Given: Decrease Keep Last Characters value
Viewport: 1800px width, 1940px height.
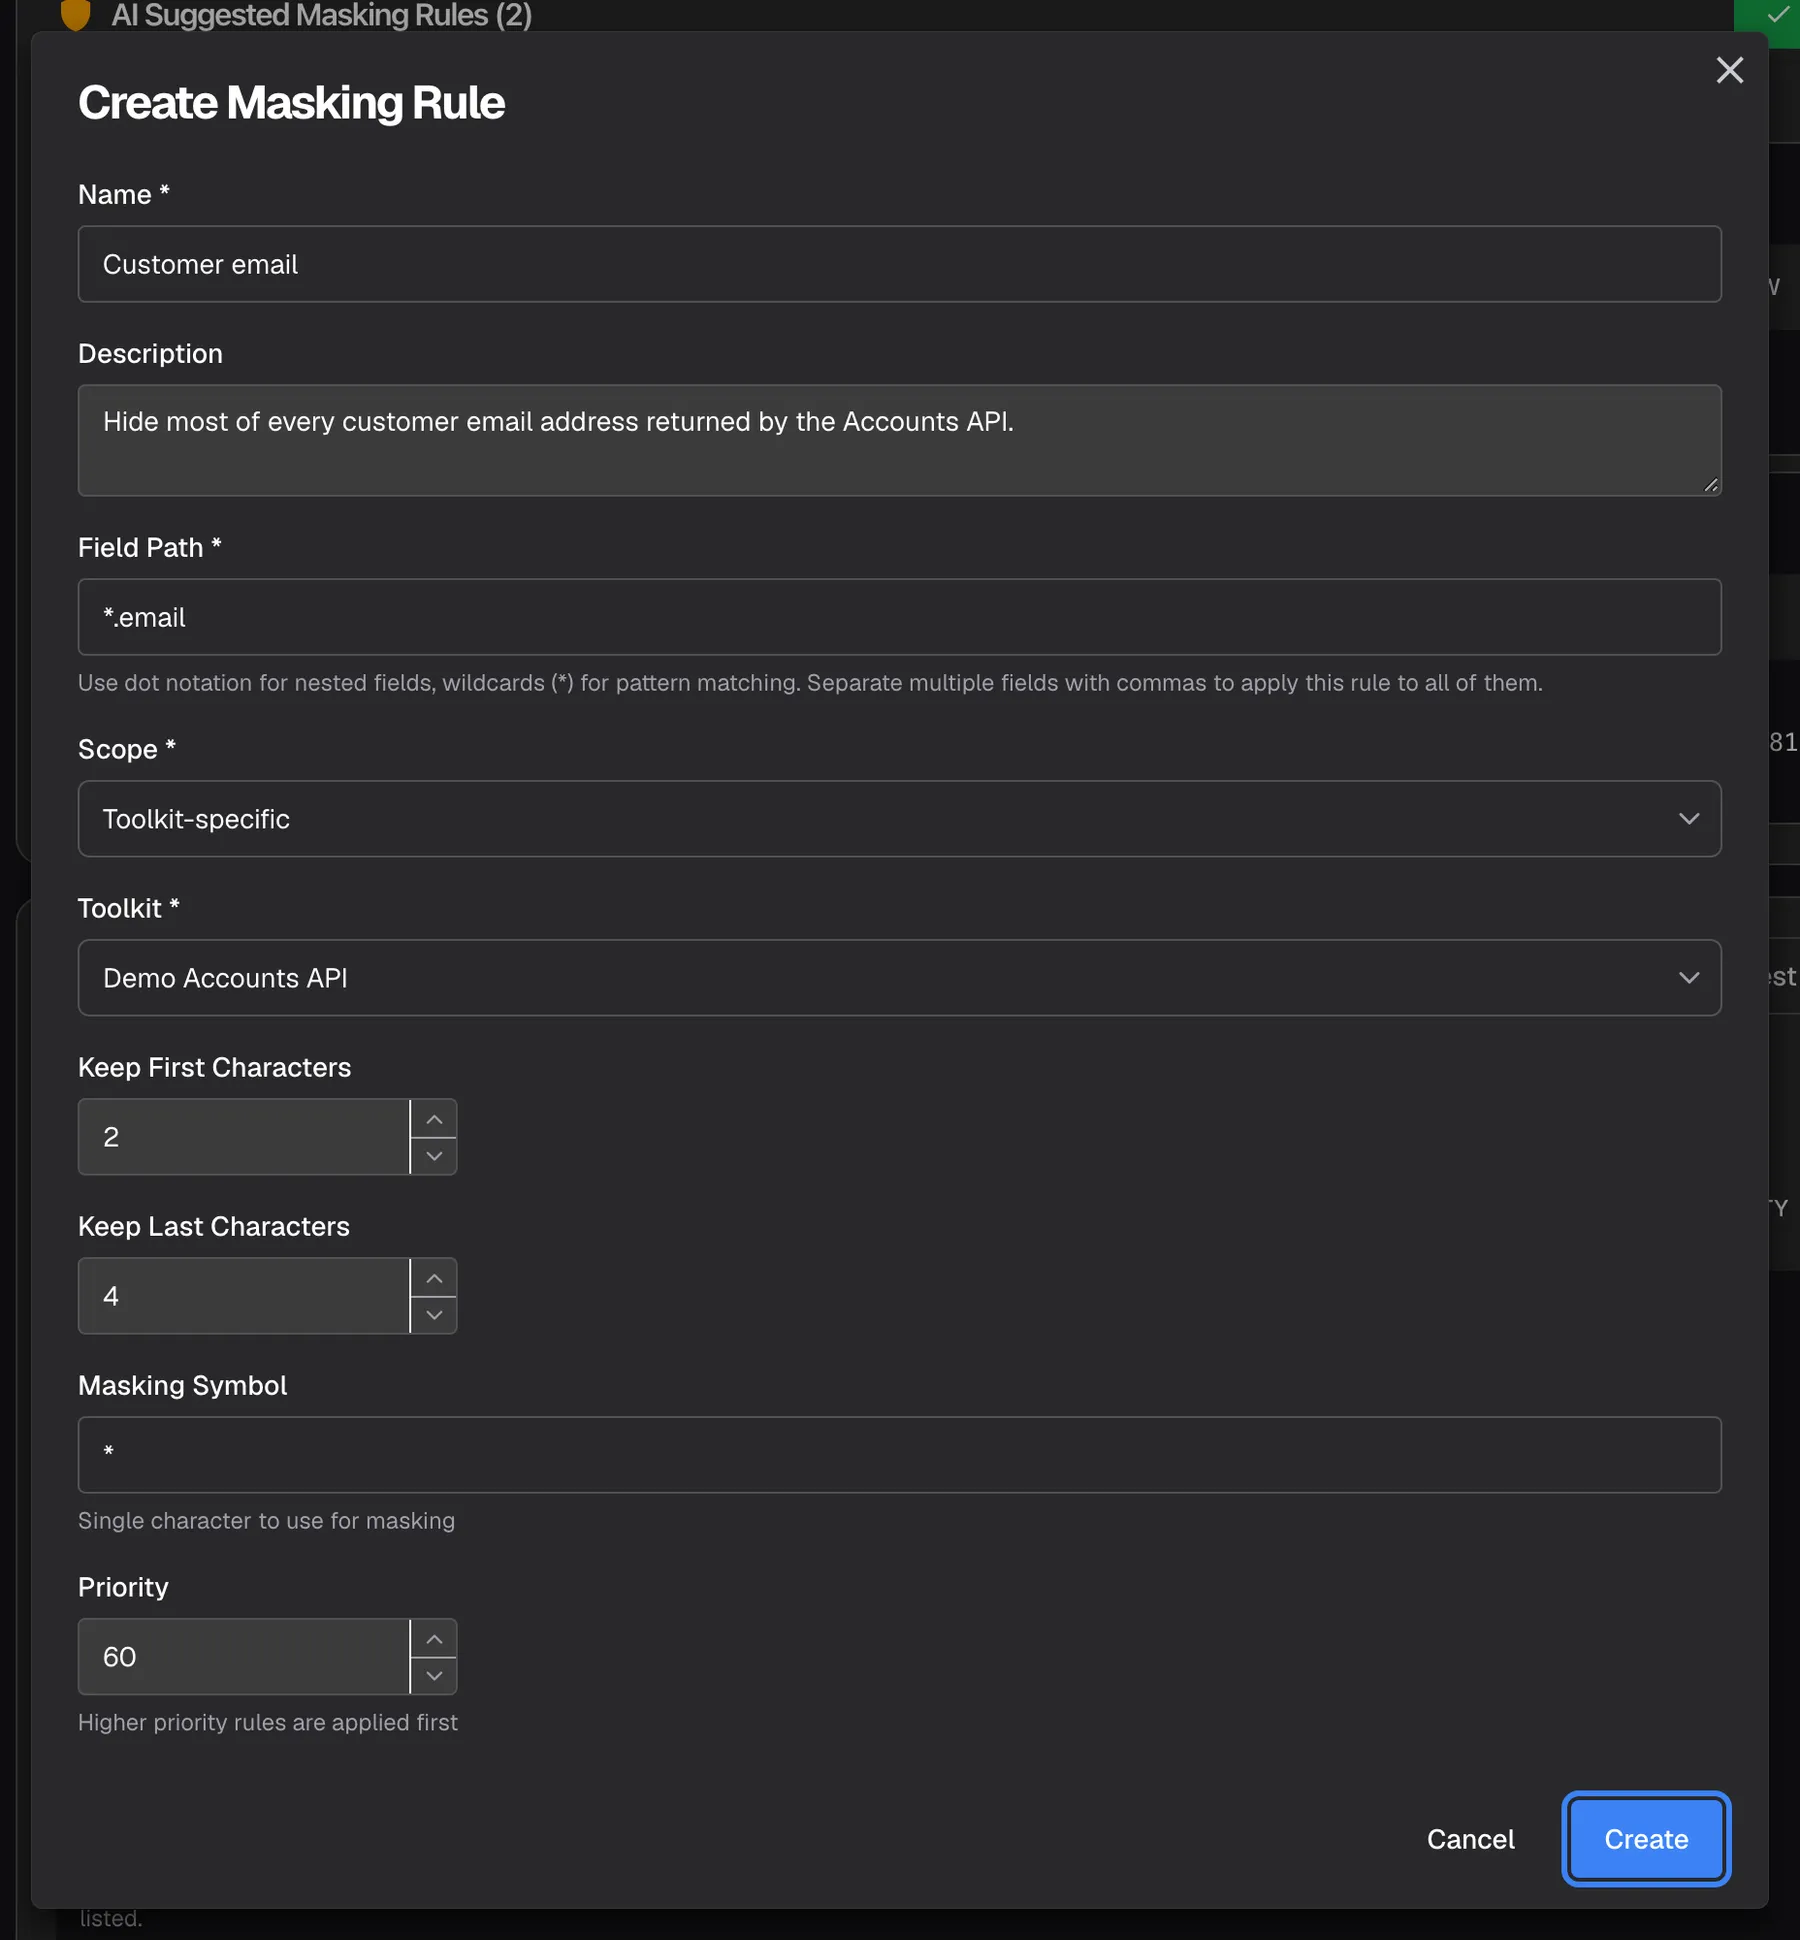Looking at the screenshot, I should click(x=434, y=1315).
